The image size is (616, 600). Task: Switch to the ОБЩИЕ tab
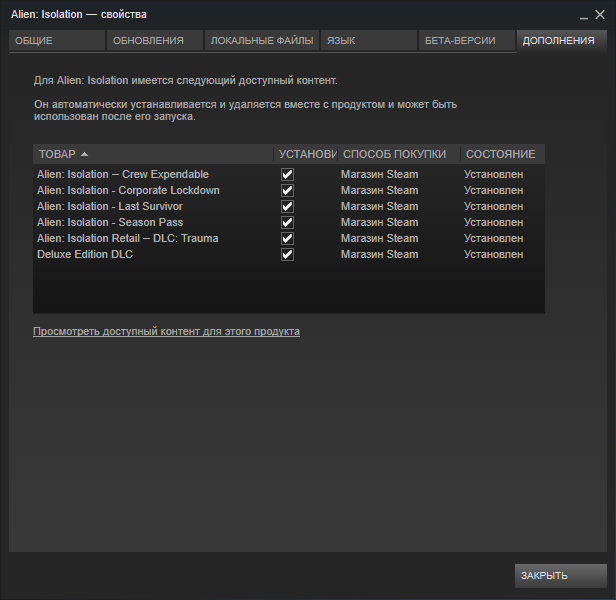click(x=57, y=40)
